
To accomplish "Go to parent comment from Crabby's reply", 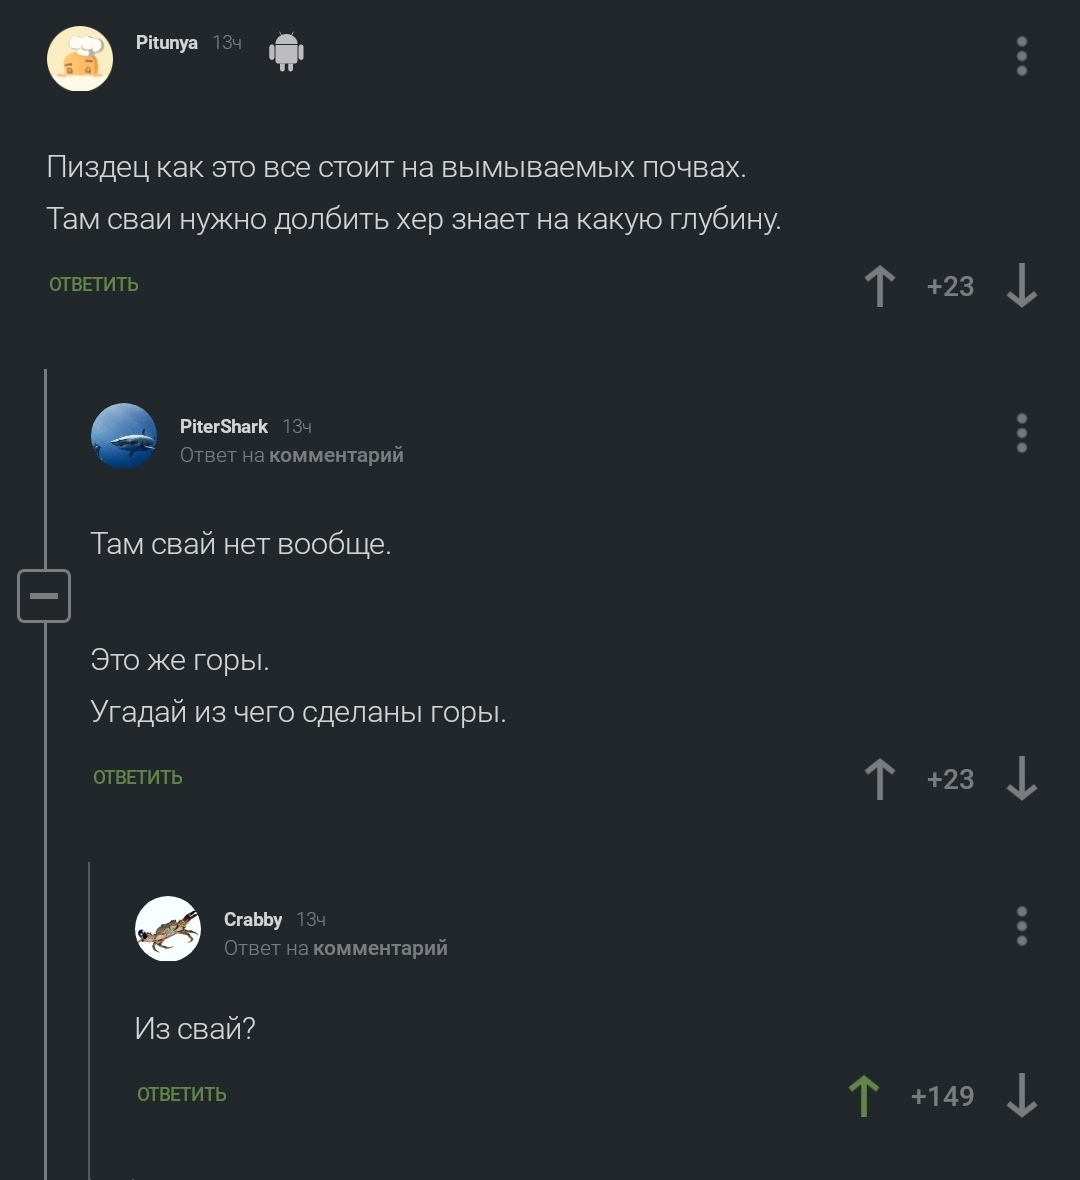I will (380, 948).
